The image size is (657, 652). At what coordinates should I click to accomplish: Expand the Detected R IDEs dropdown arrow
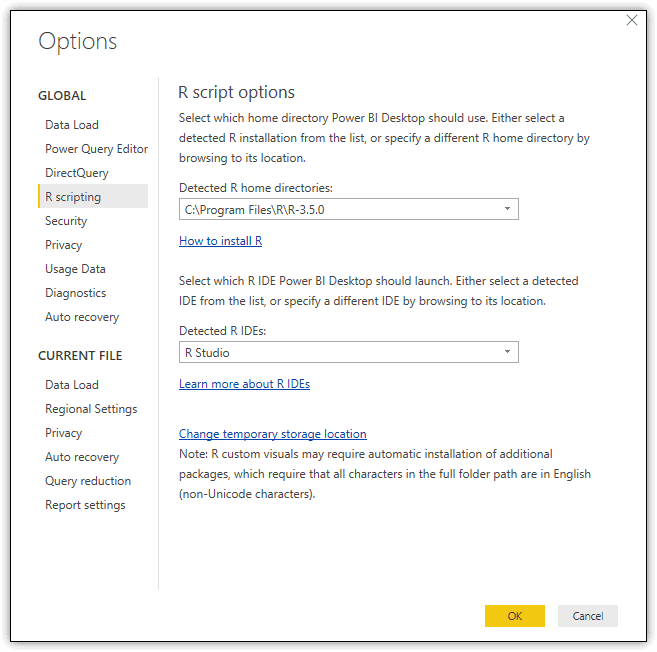point(507,352)
